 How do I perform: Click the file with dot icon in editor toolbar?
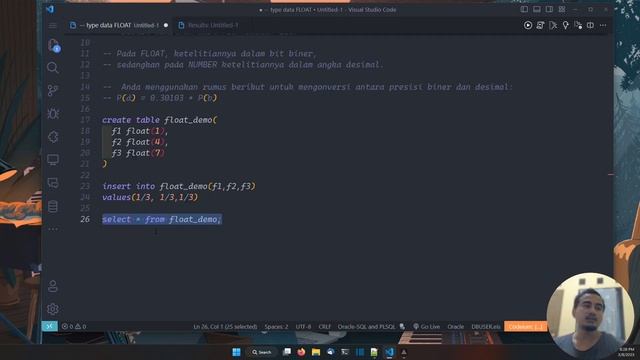click(x=578, y=25)
